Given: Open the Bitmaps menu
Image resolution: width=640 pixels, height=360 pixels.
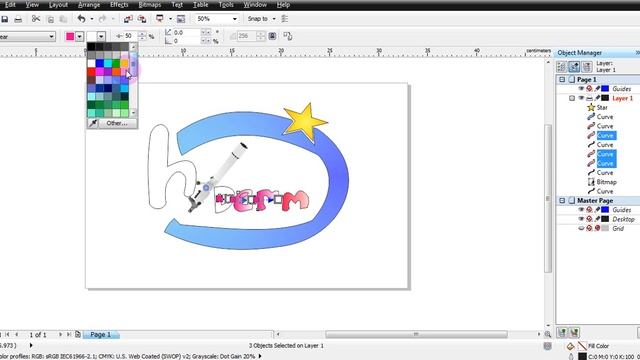Looking at the screenshot, I should 149,4.
